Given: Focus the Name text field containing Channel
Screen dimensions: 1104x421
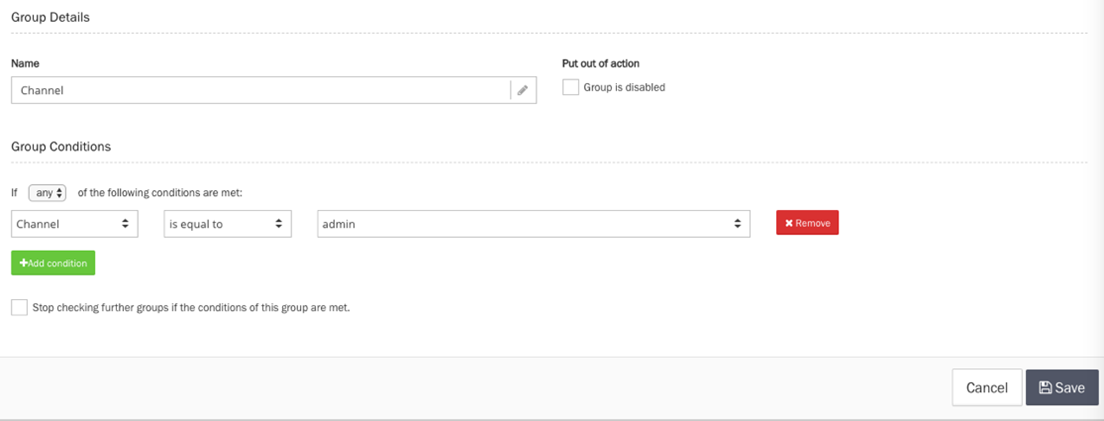Looking at the screenshot, I should pos(260,90).
